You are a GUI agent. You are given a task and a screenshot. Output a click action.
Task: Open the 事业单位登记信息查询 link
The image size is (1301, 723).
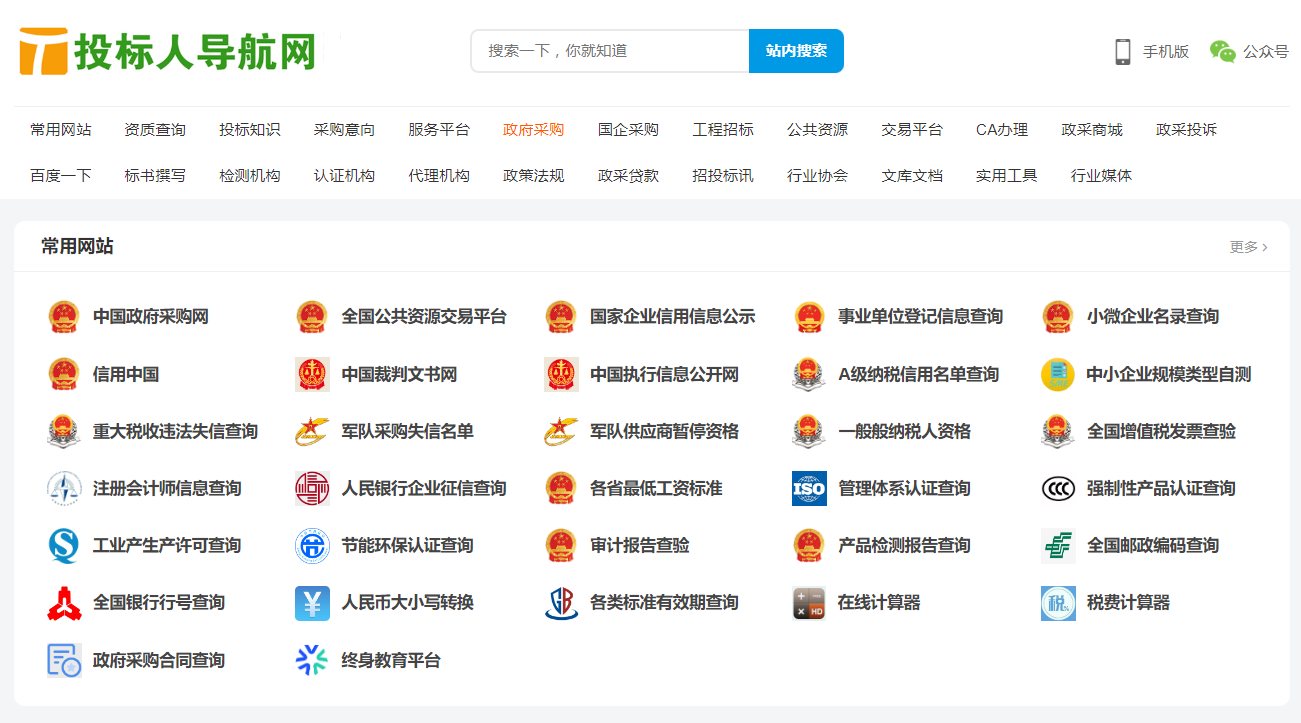921,317
